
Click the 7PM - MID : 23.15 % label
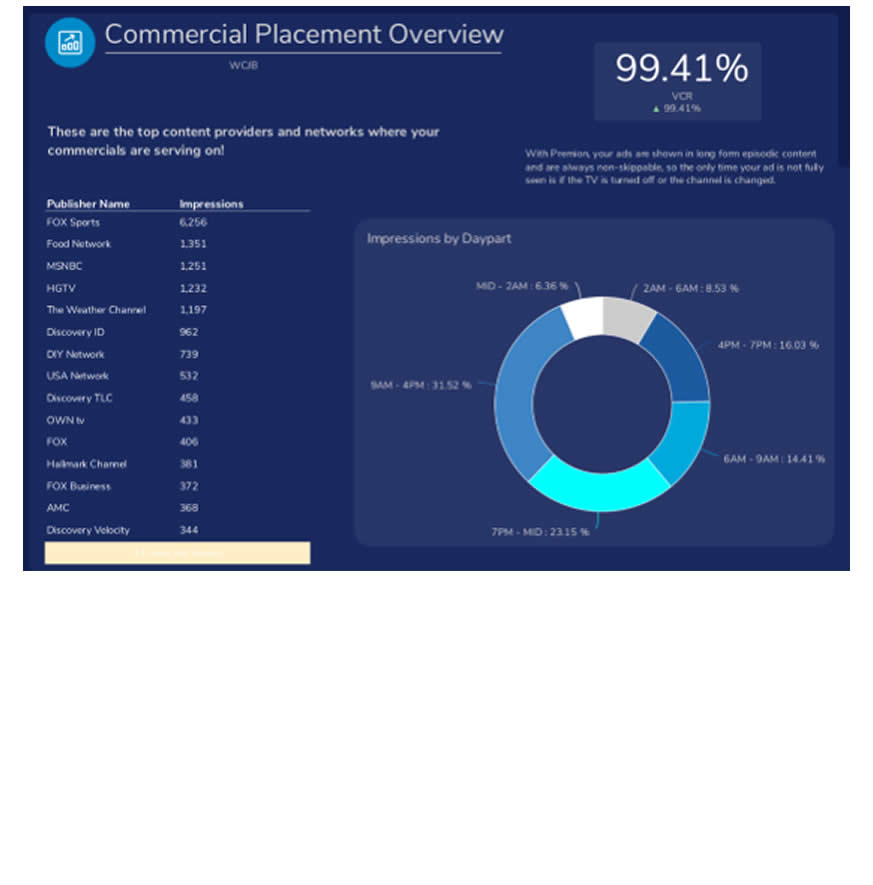coord(539,532)
